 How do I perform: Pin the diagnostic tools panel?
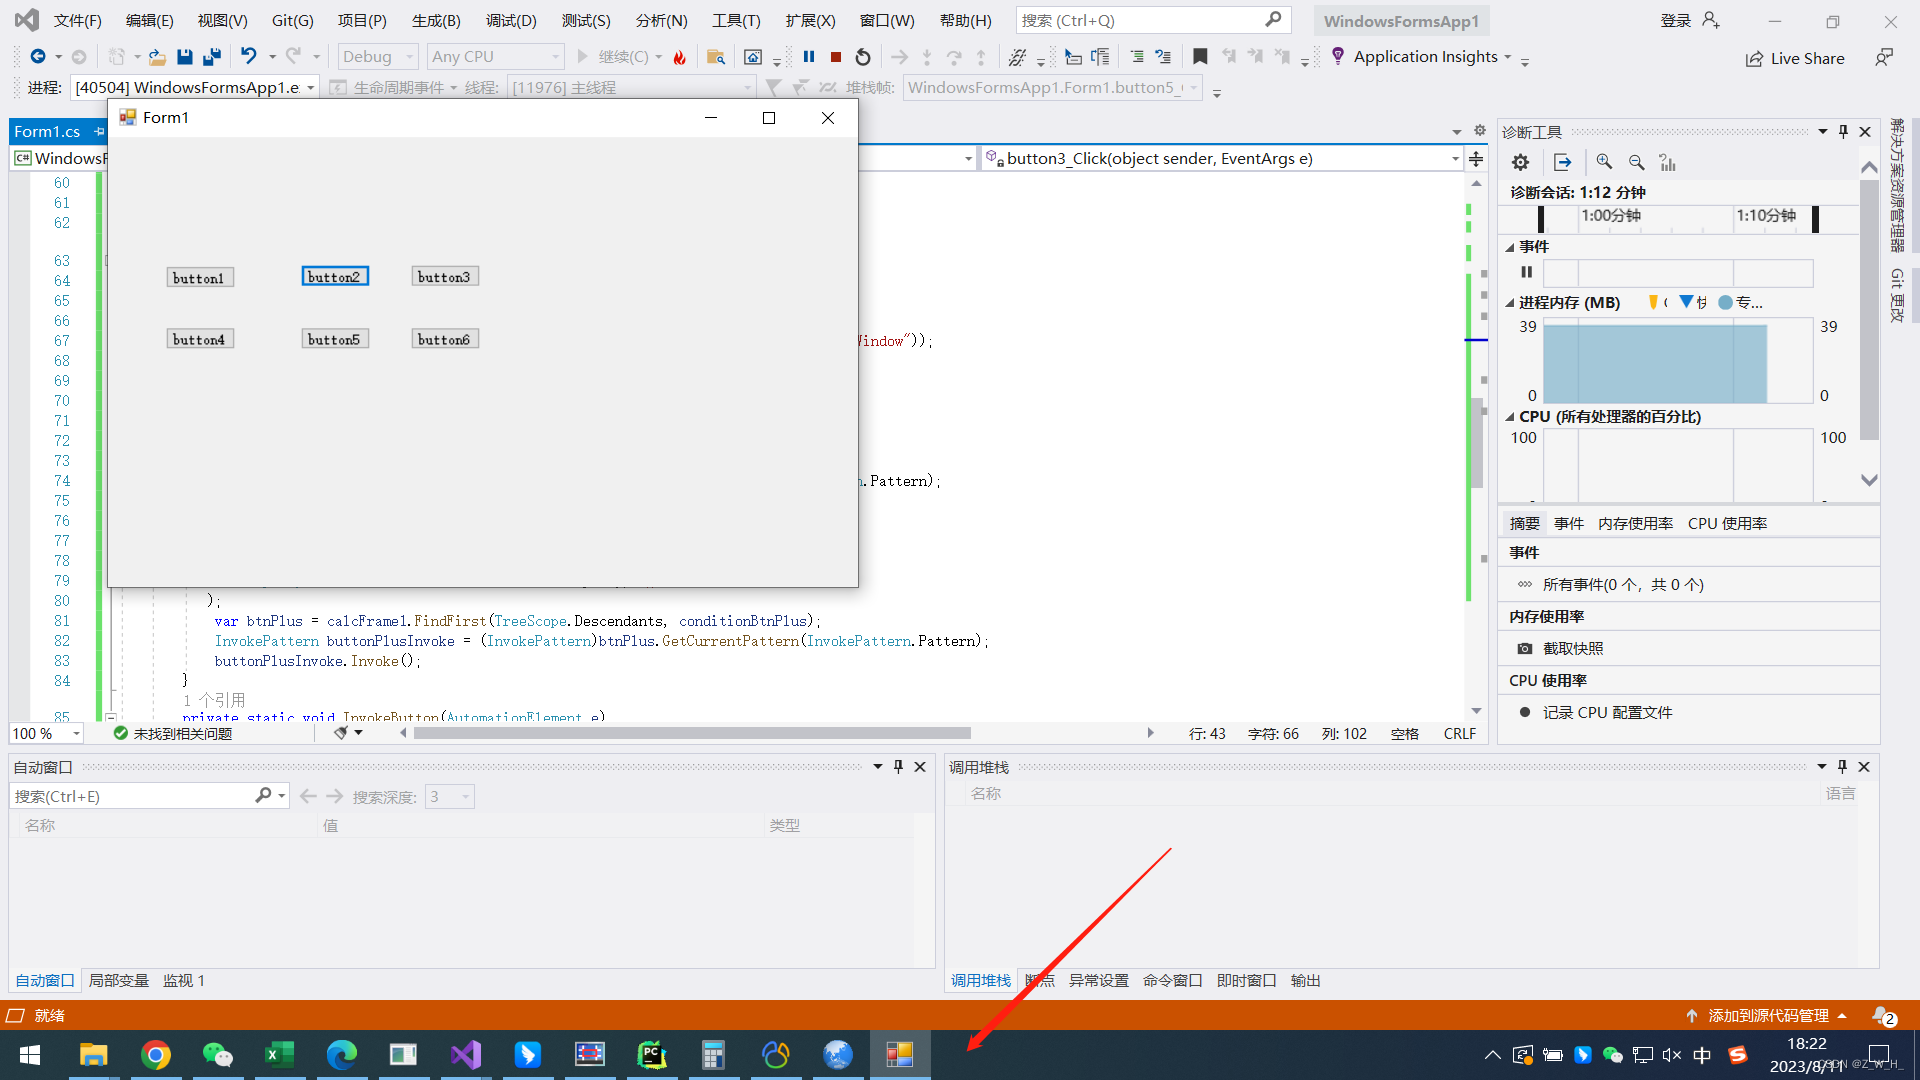point(1843,132)
